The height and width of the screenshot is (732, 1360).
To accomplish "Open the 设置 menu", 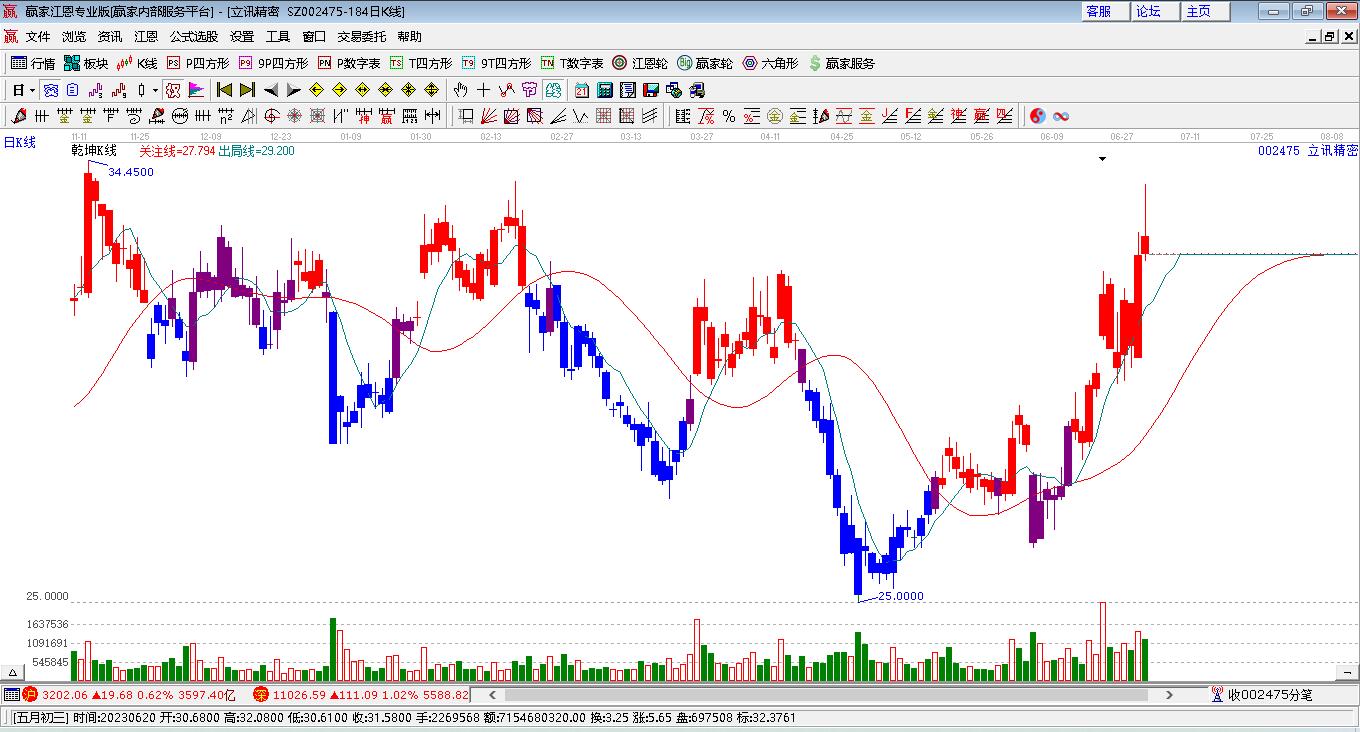I will click(x=242, y=37).
